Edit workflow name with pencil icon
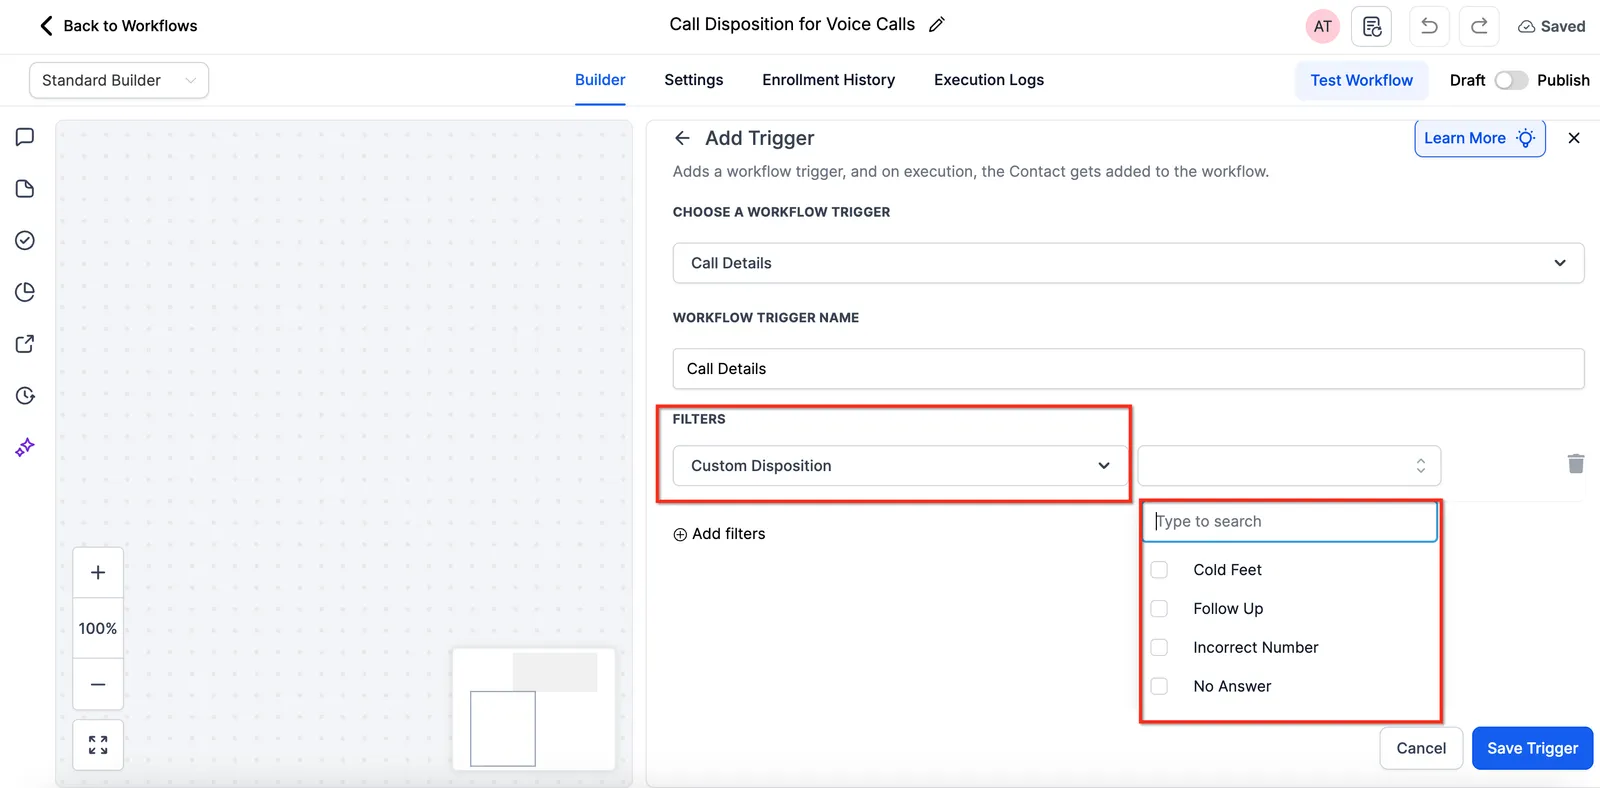Image resolution: width=1600 pixels, height=788 pixels. tap(936, 25)
